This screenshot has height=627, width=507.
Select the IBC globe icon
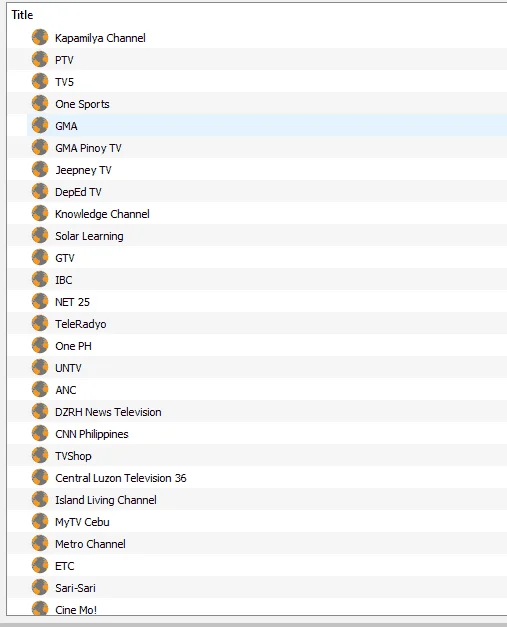40,280
